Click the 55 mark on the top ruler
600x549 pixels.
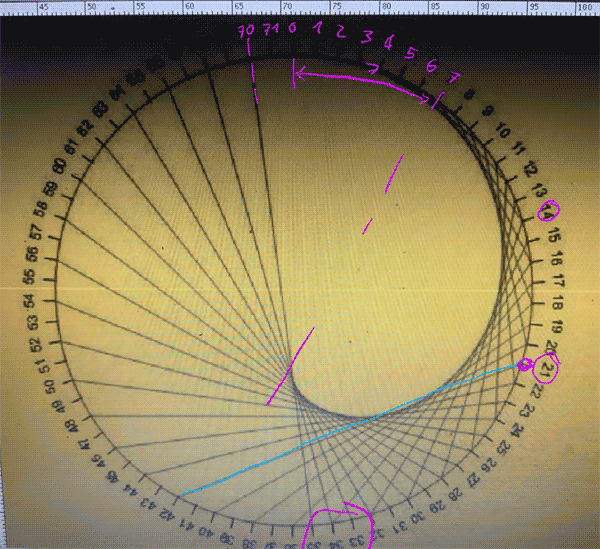click(140, 7)
